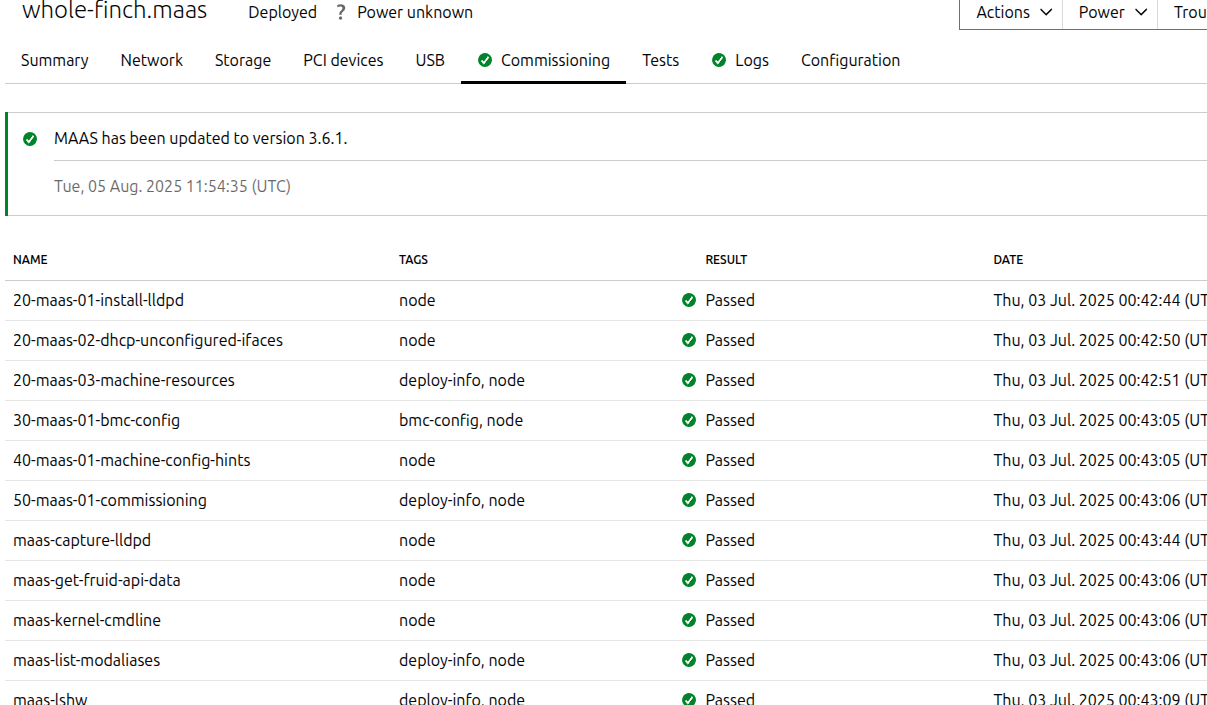This screenshot has height=705, width=1207.
Task: Open the PCI devices tab
Action: [x=343, y=60]
